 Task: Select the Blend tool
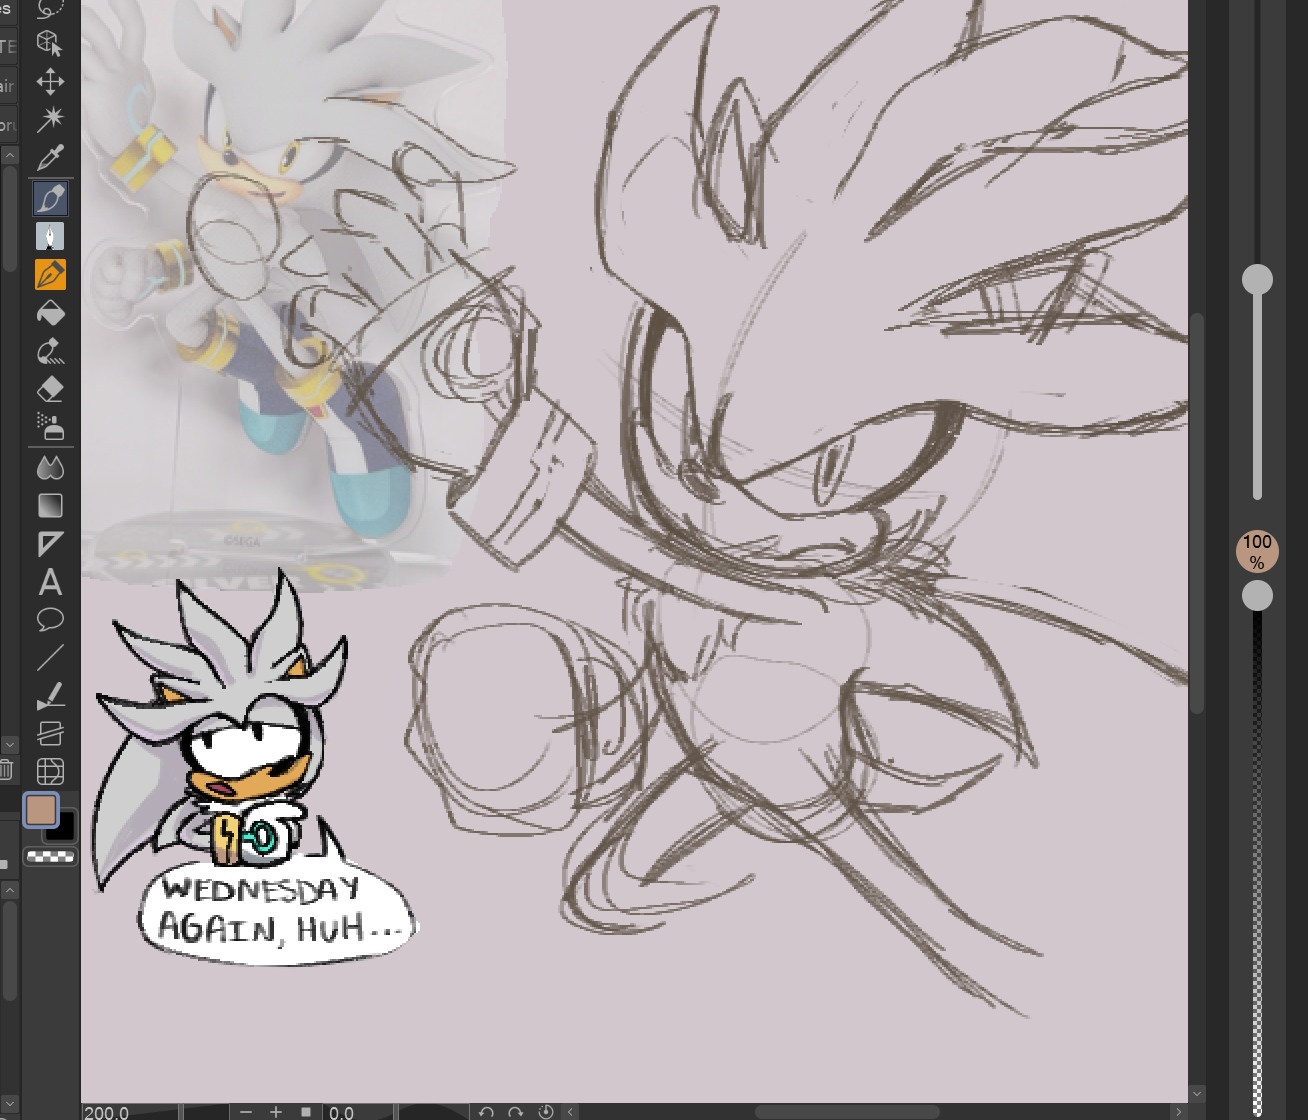click(x=50, y=467)
